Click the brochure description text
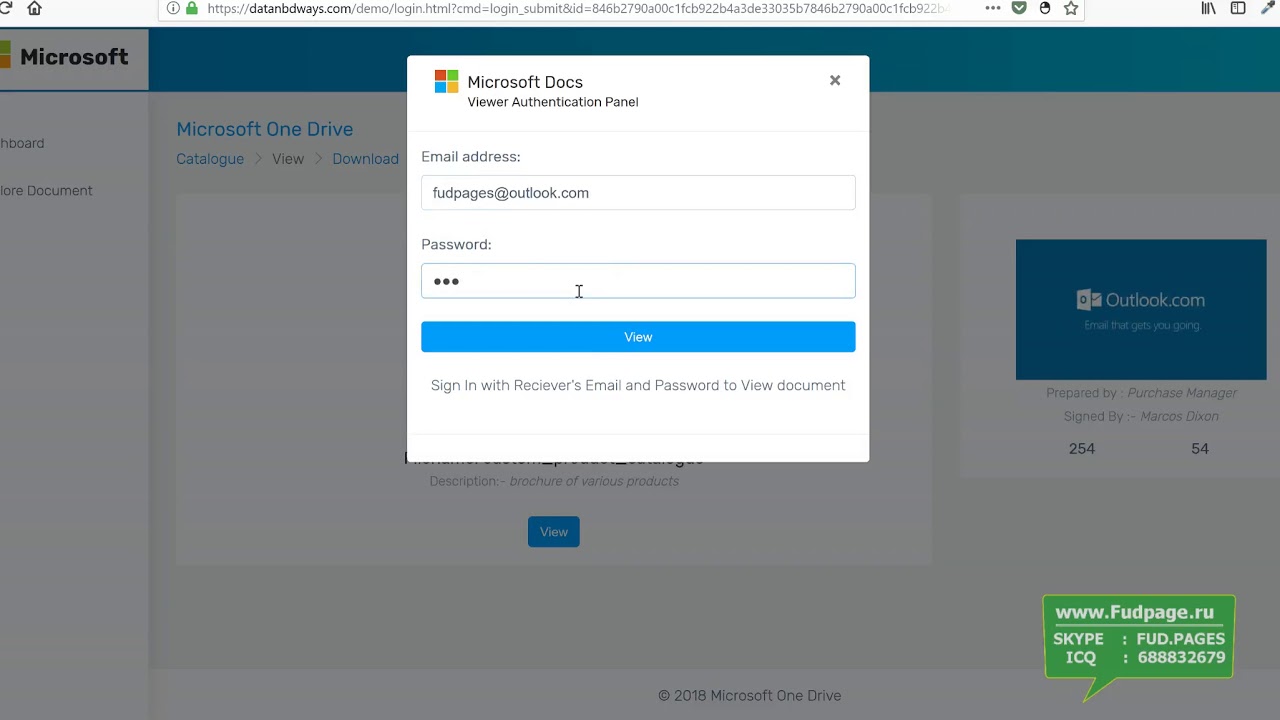Screen dimensions: 1280x720 click(554, 481)
